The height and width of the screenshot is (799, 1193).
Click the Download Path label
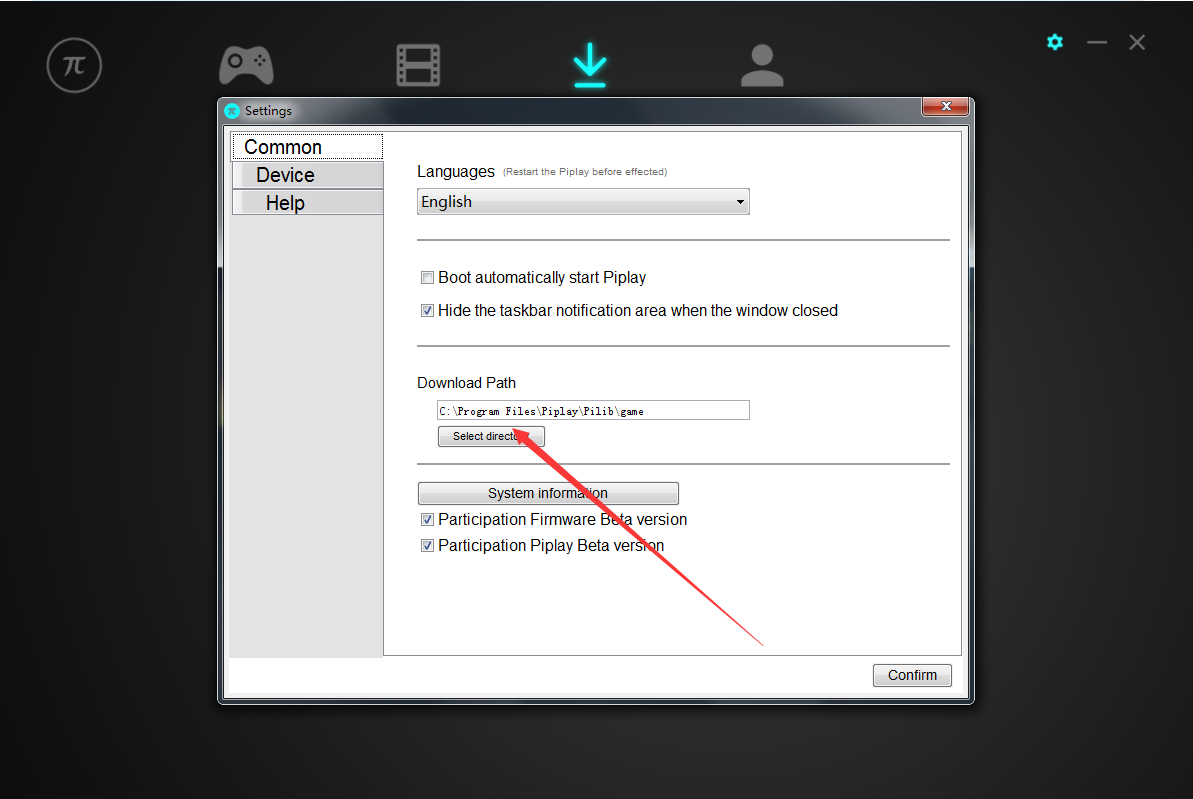466,383
